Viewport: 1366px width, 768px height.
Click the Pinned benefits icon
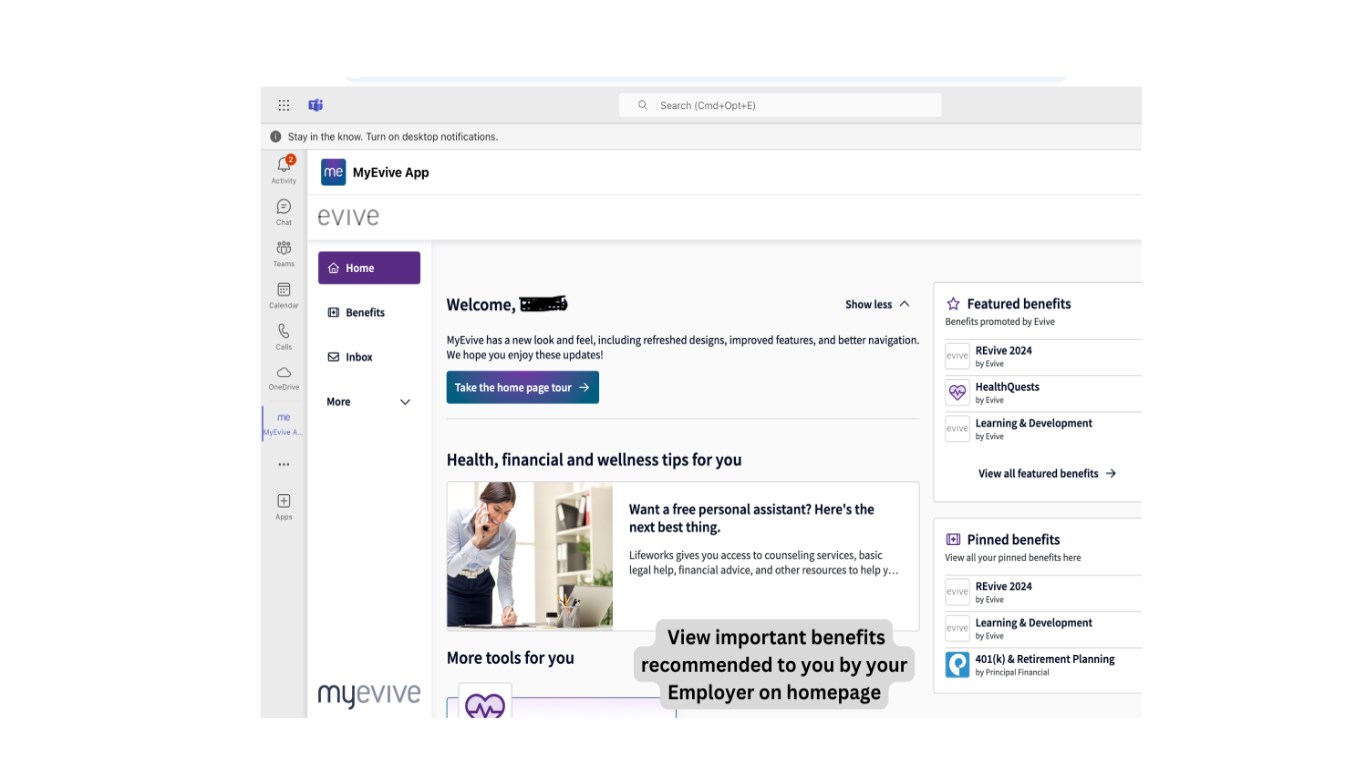(x=953, y=540)
